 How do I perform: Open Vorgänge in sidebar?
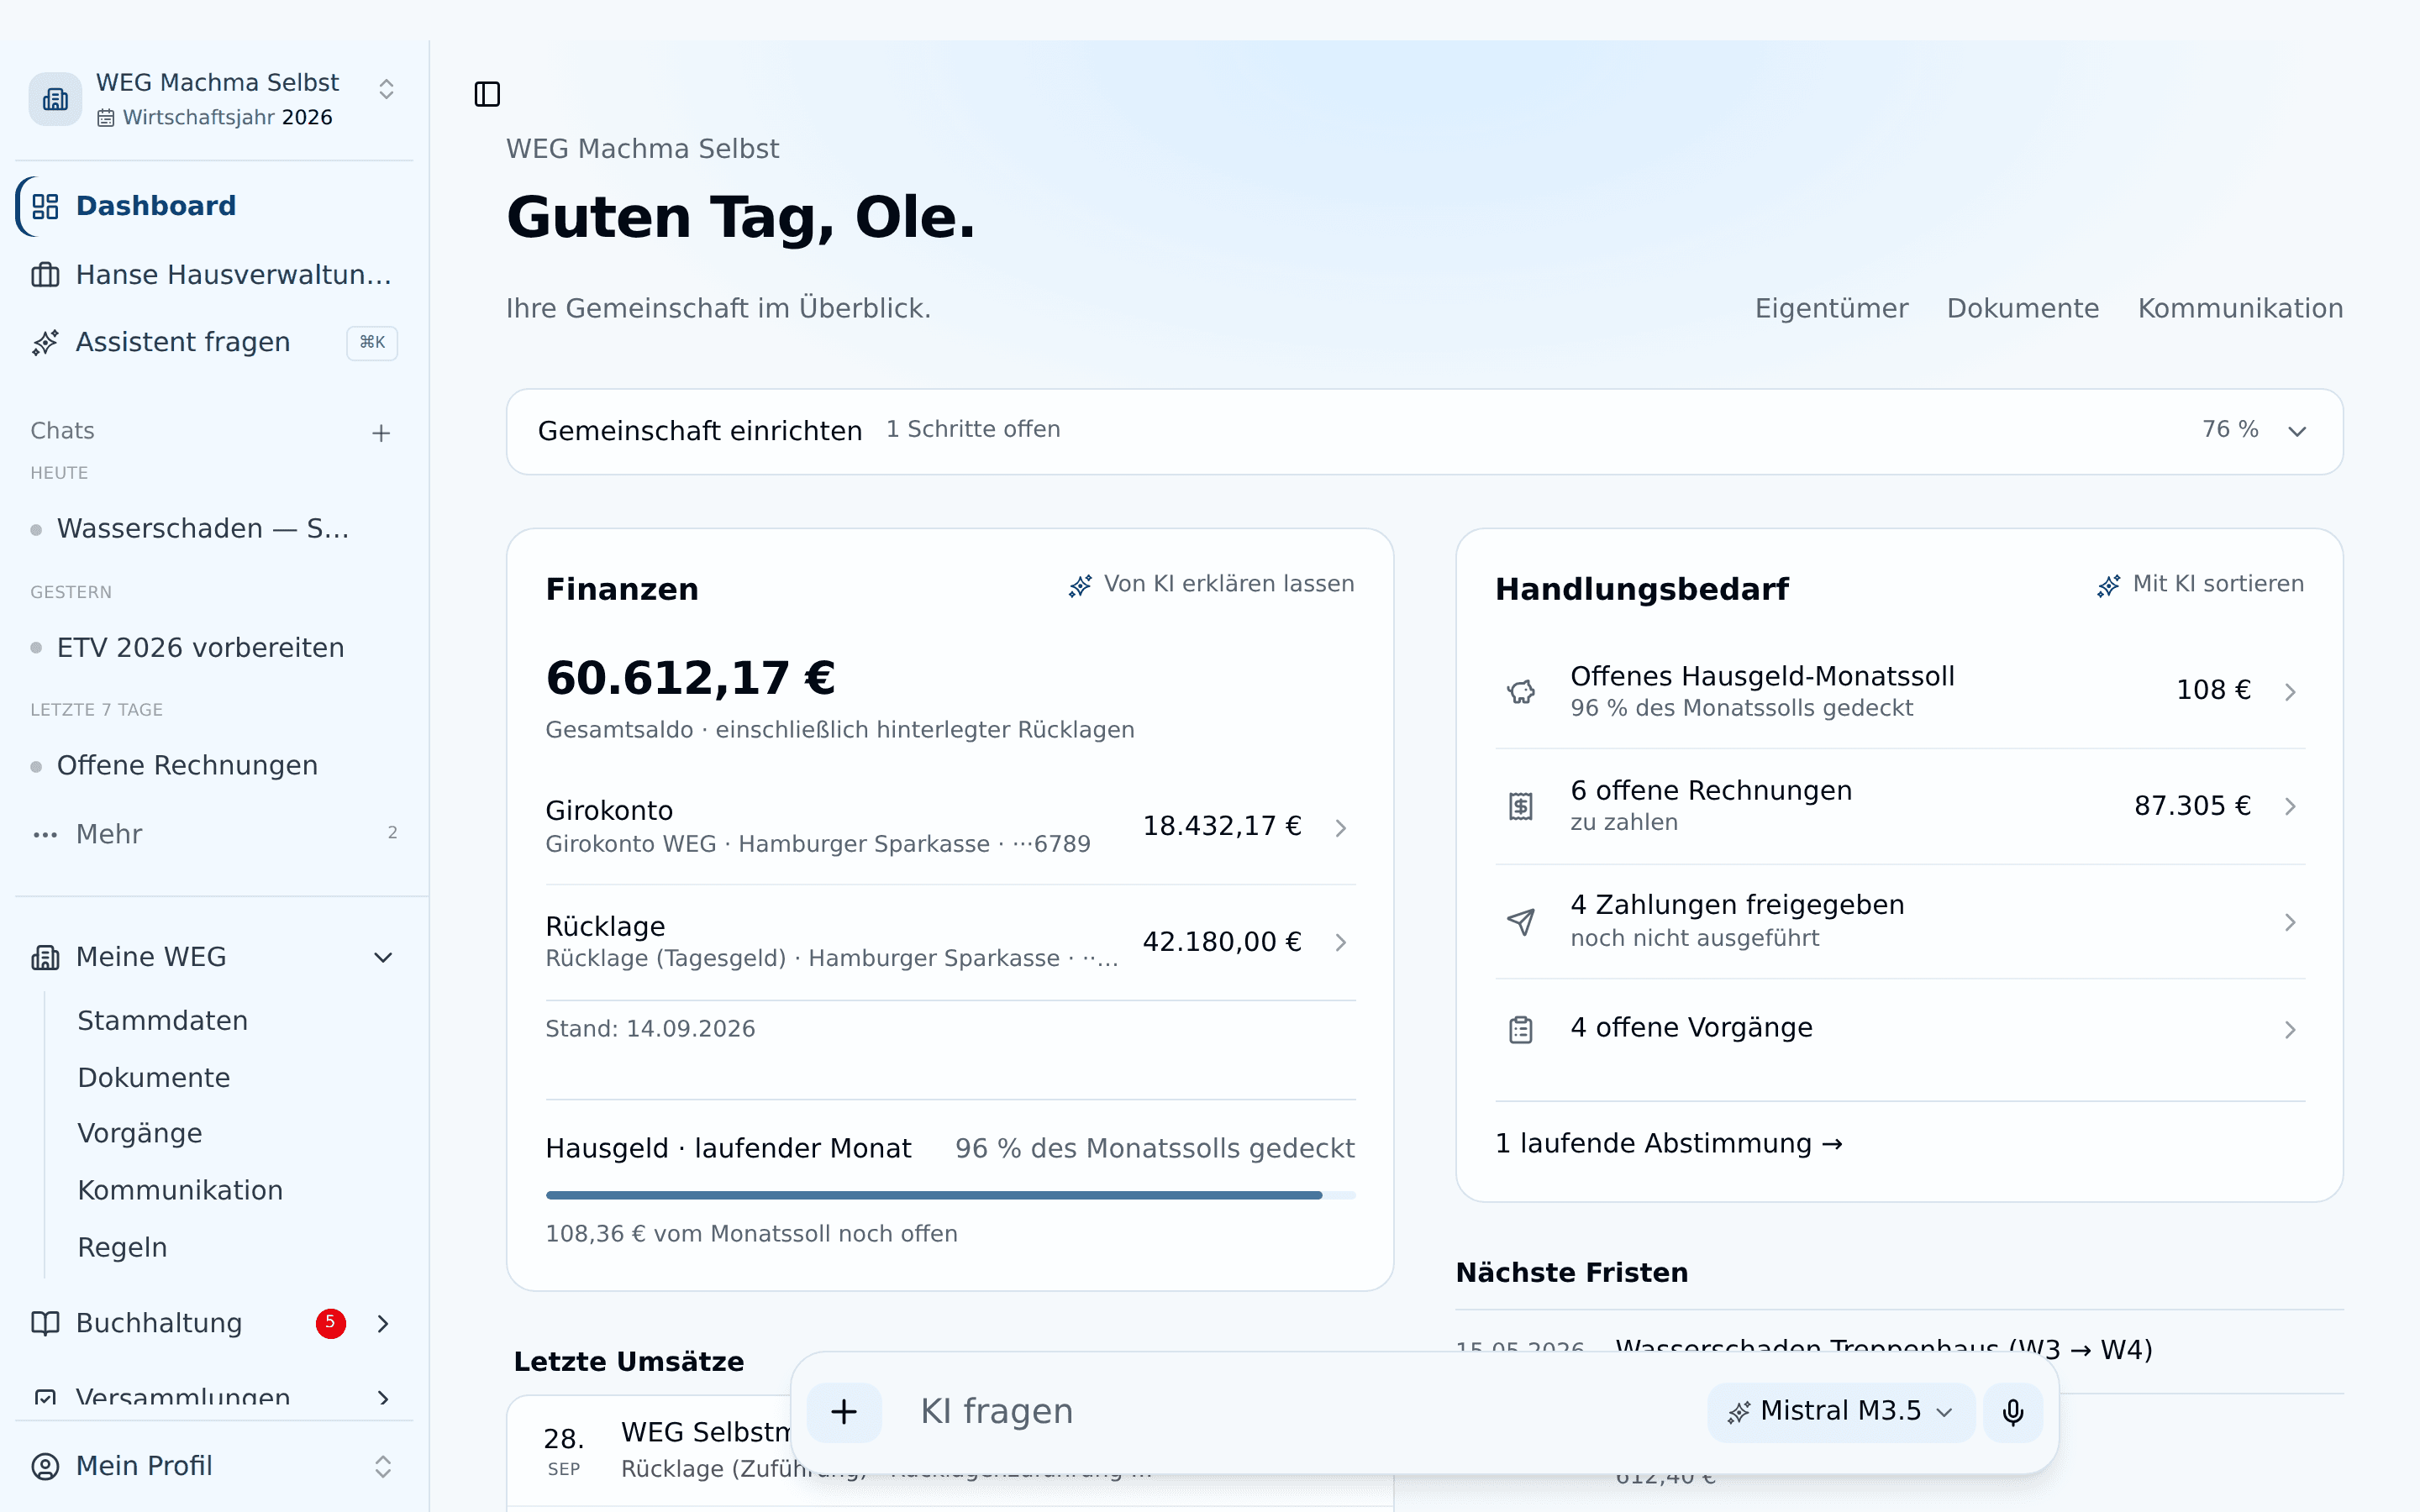coord(140,1134)
